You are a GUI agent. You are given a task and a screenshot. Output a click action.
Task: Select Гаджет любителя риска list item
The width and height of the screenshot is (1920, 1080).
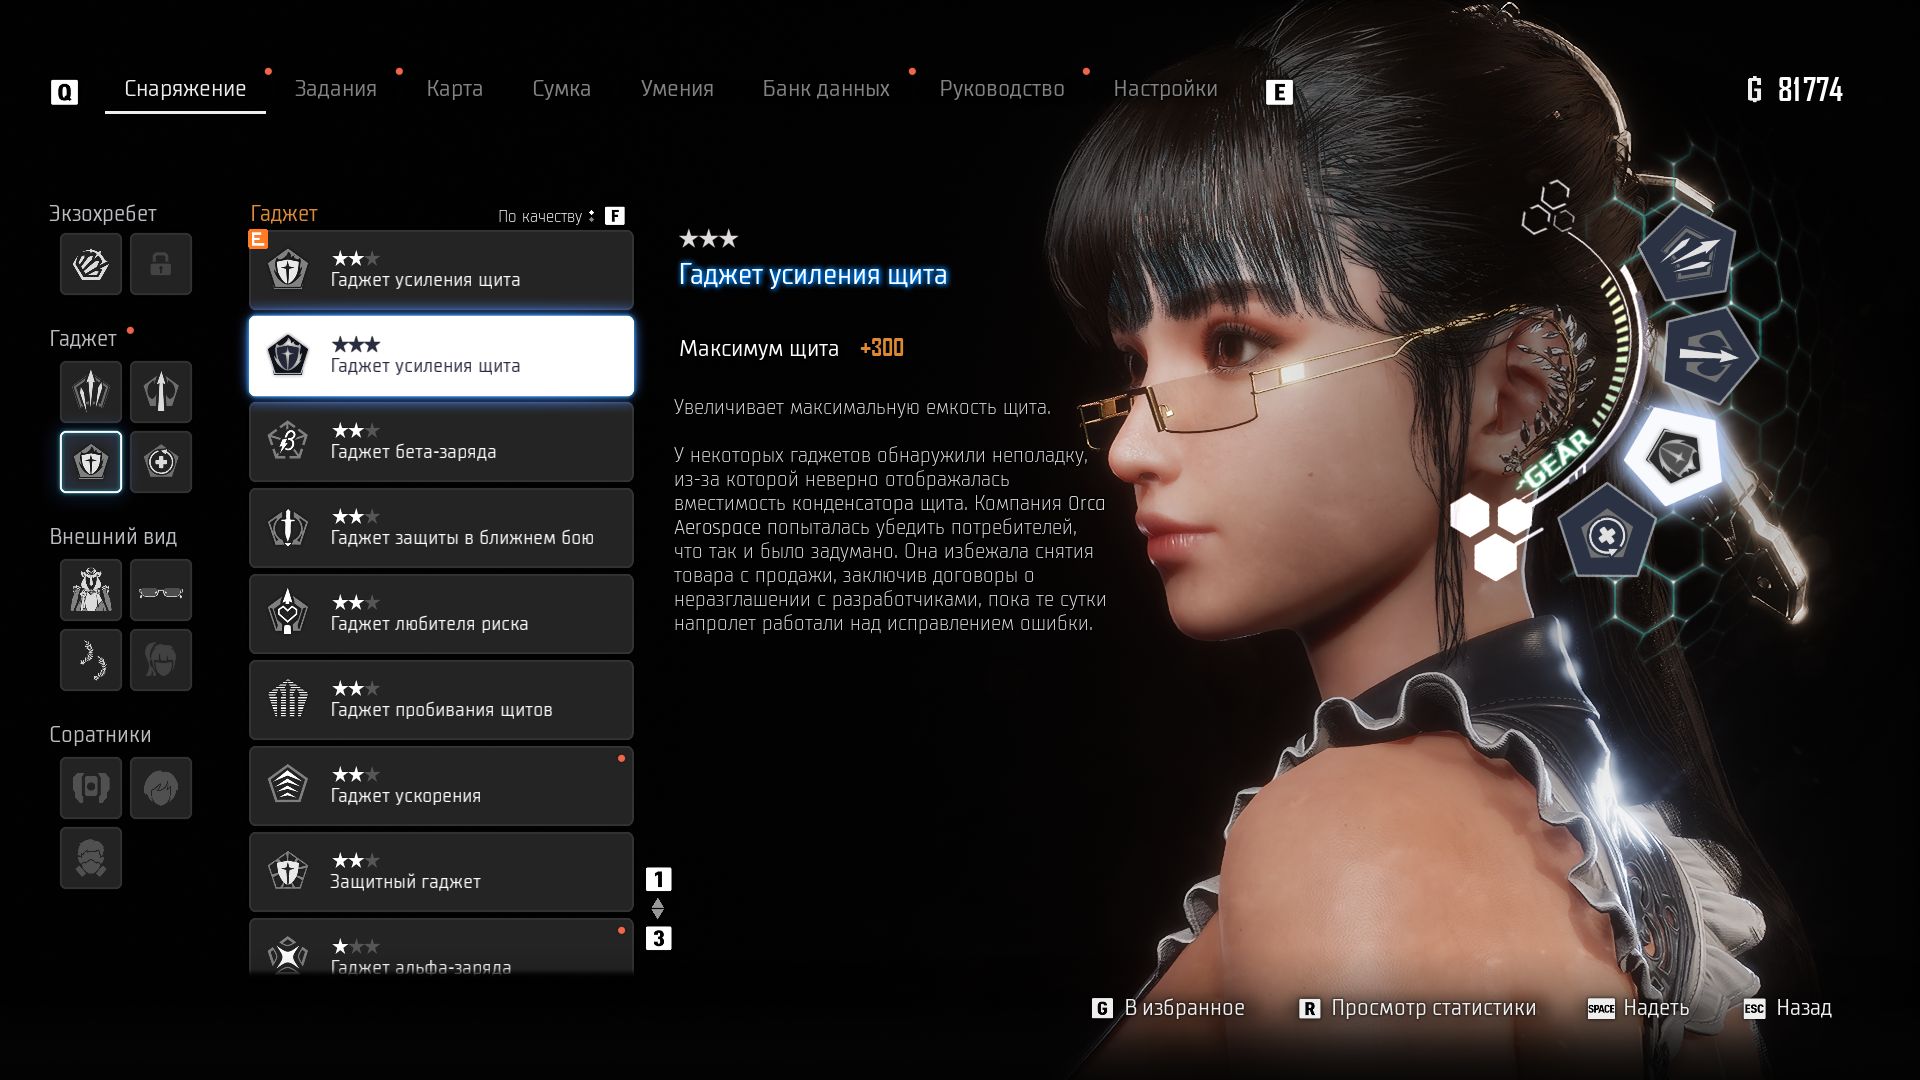pos(441,614)
